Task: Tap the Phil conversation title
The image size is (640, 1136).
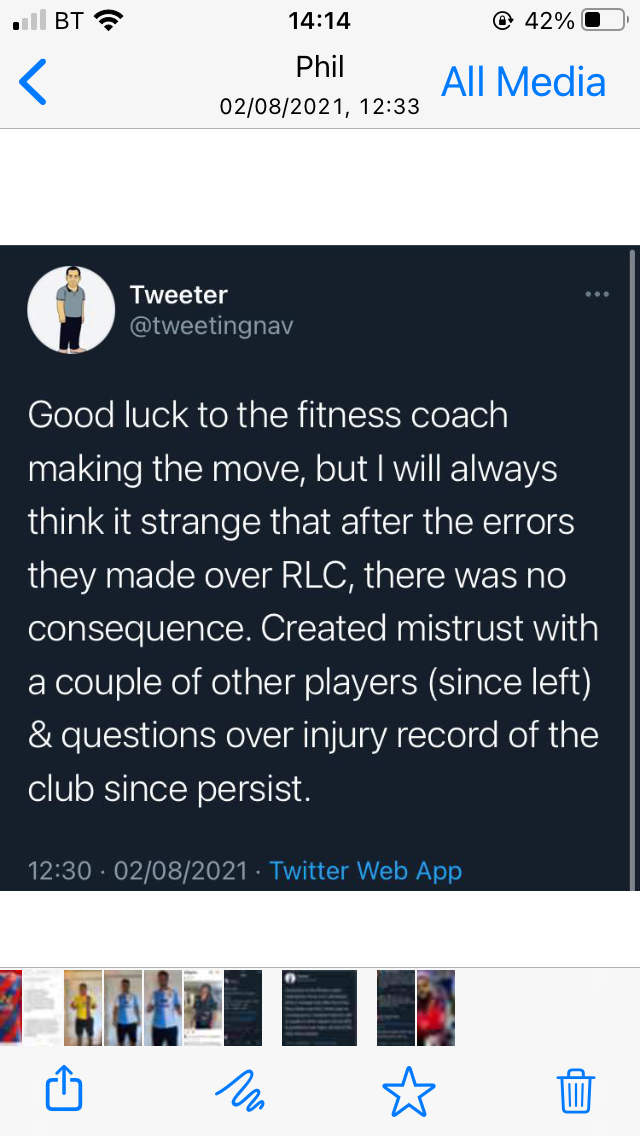Action: tap(320, 67)
